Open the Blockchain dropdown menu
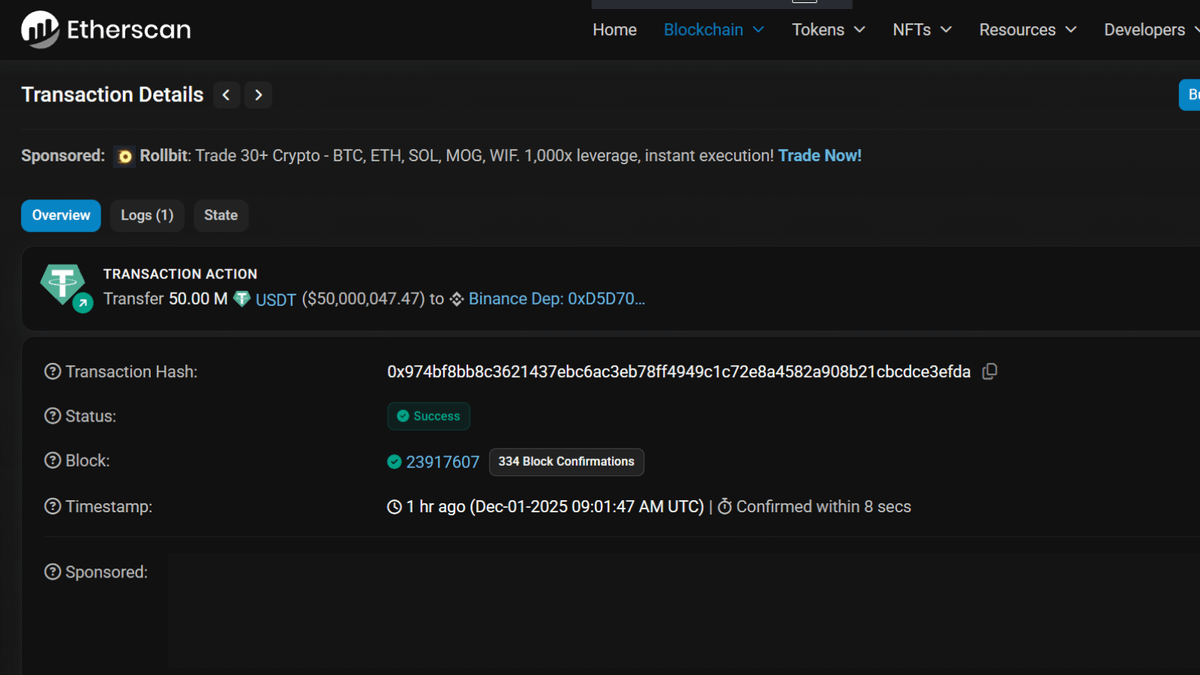 [713, 30]
